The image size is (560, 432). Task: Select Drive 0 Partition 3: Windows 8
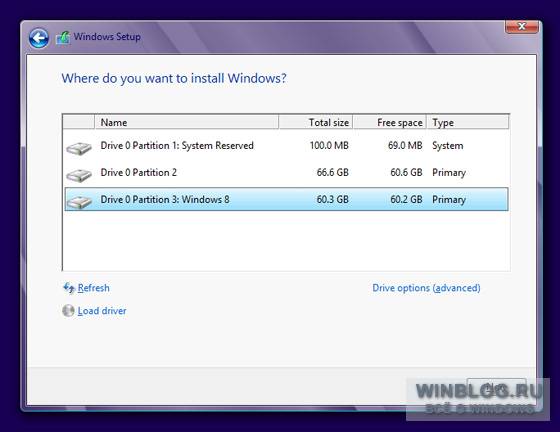pyautogui.click(x=286, y=199)
